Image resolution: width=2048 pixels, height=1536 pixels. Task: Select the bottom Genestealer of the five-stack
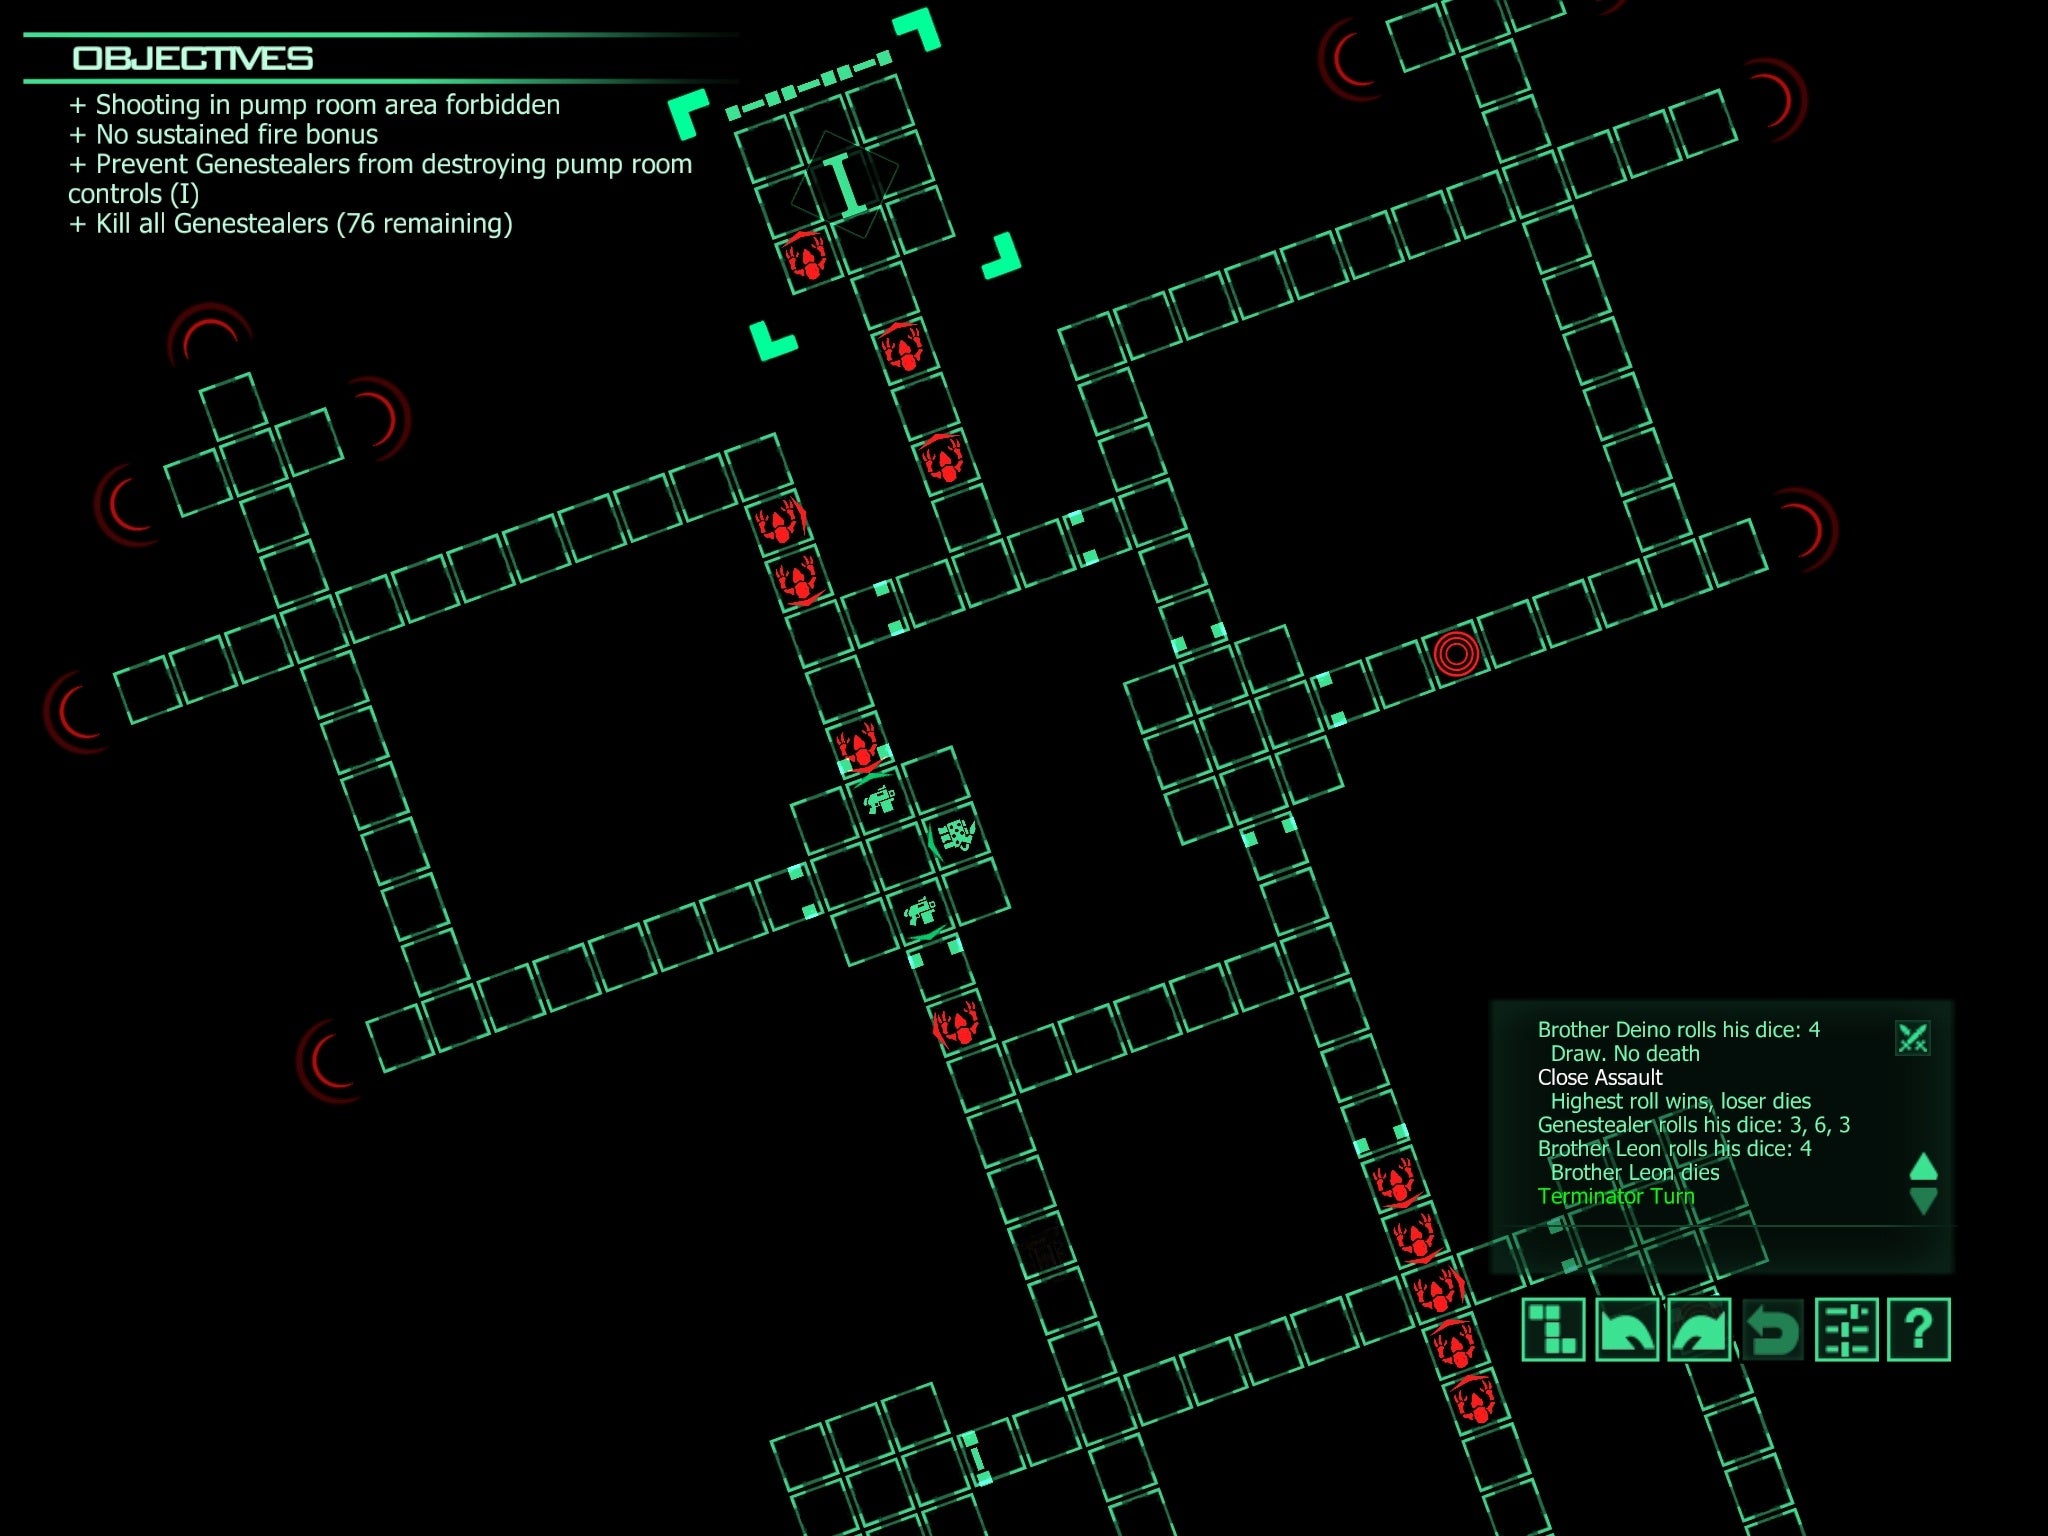click(x=1474, y=1401)
